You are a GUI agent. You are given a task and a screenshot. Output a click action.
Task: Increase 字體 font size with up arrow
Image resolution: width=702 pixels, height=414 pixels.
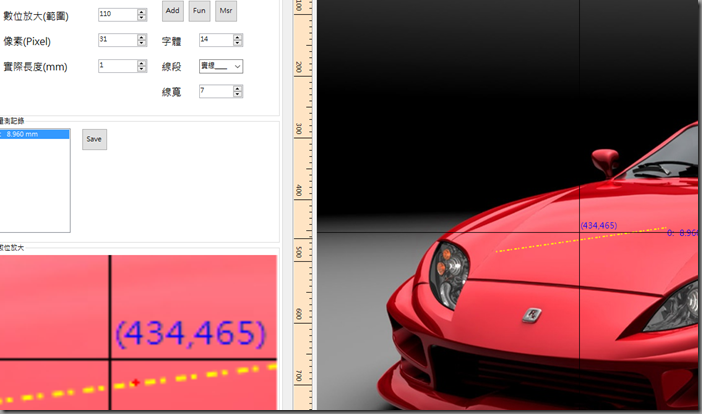pyautogui.click(x=238, y=37)
